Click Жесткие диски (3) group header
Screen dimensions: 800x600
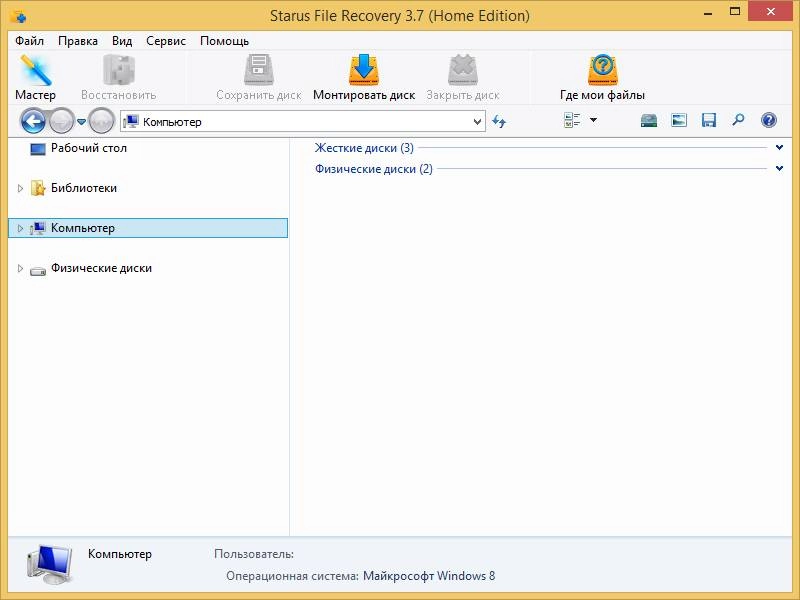[x=364, y=148]
